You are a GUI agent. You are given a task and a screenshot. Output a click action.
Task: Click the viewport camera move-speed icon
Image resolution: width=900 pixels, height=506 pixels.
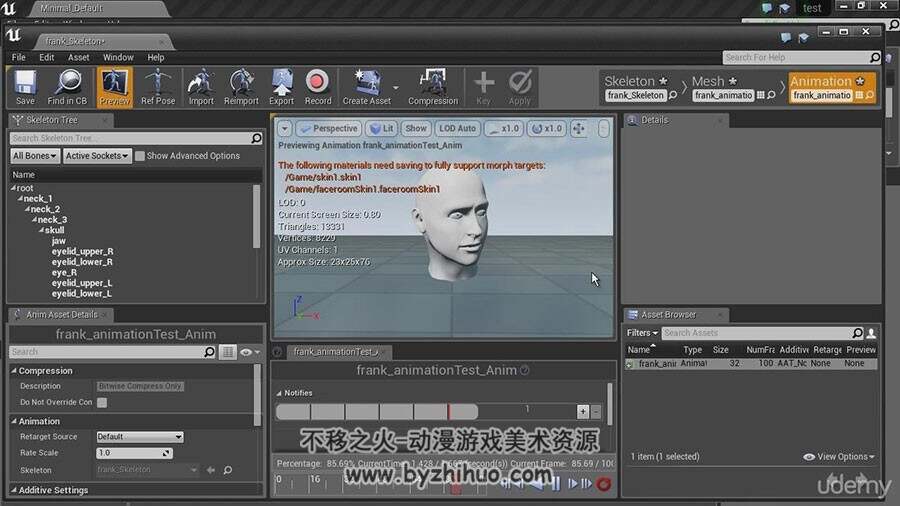pos(579,129)
